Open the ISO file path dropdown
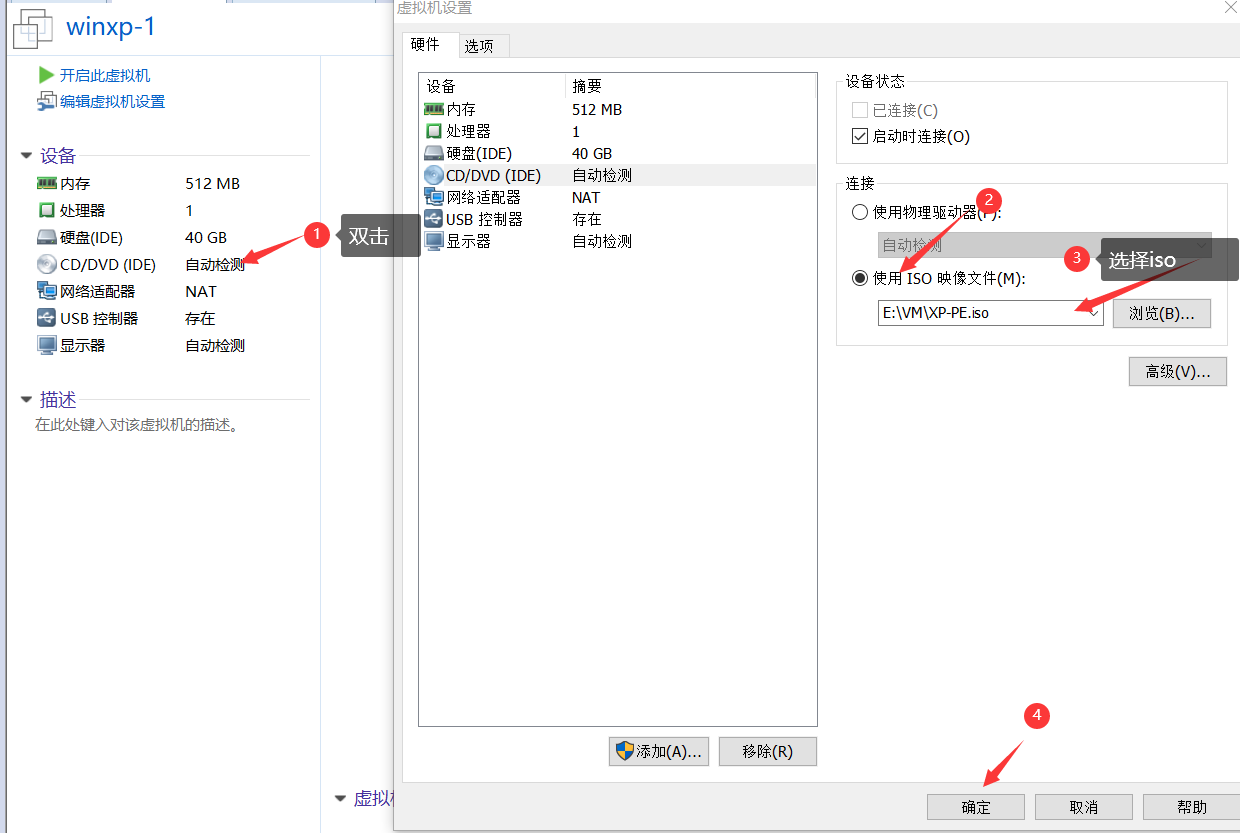 click(1092, 312)
